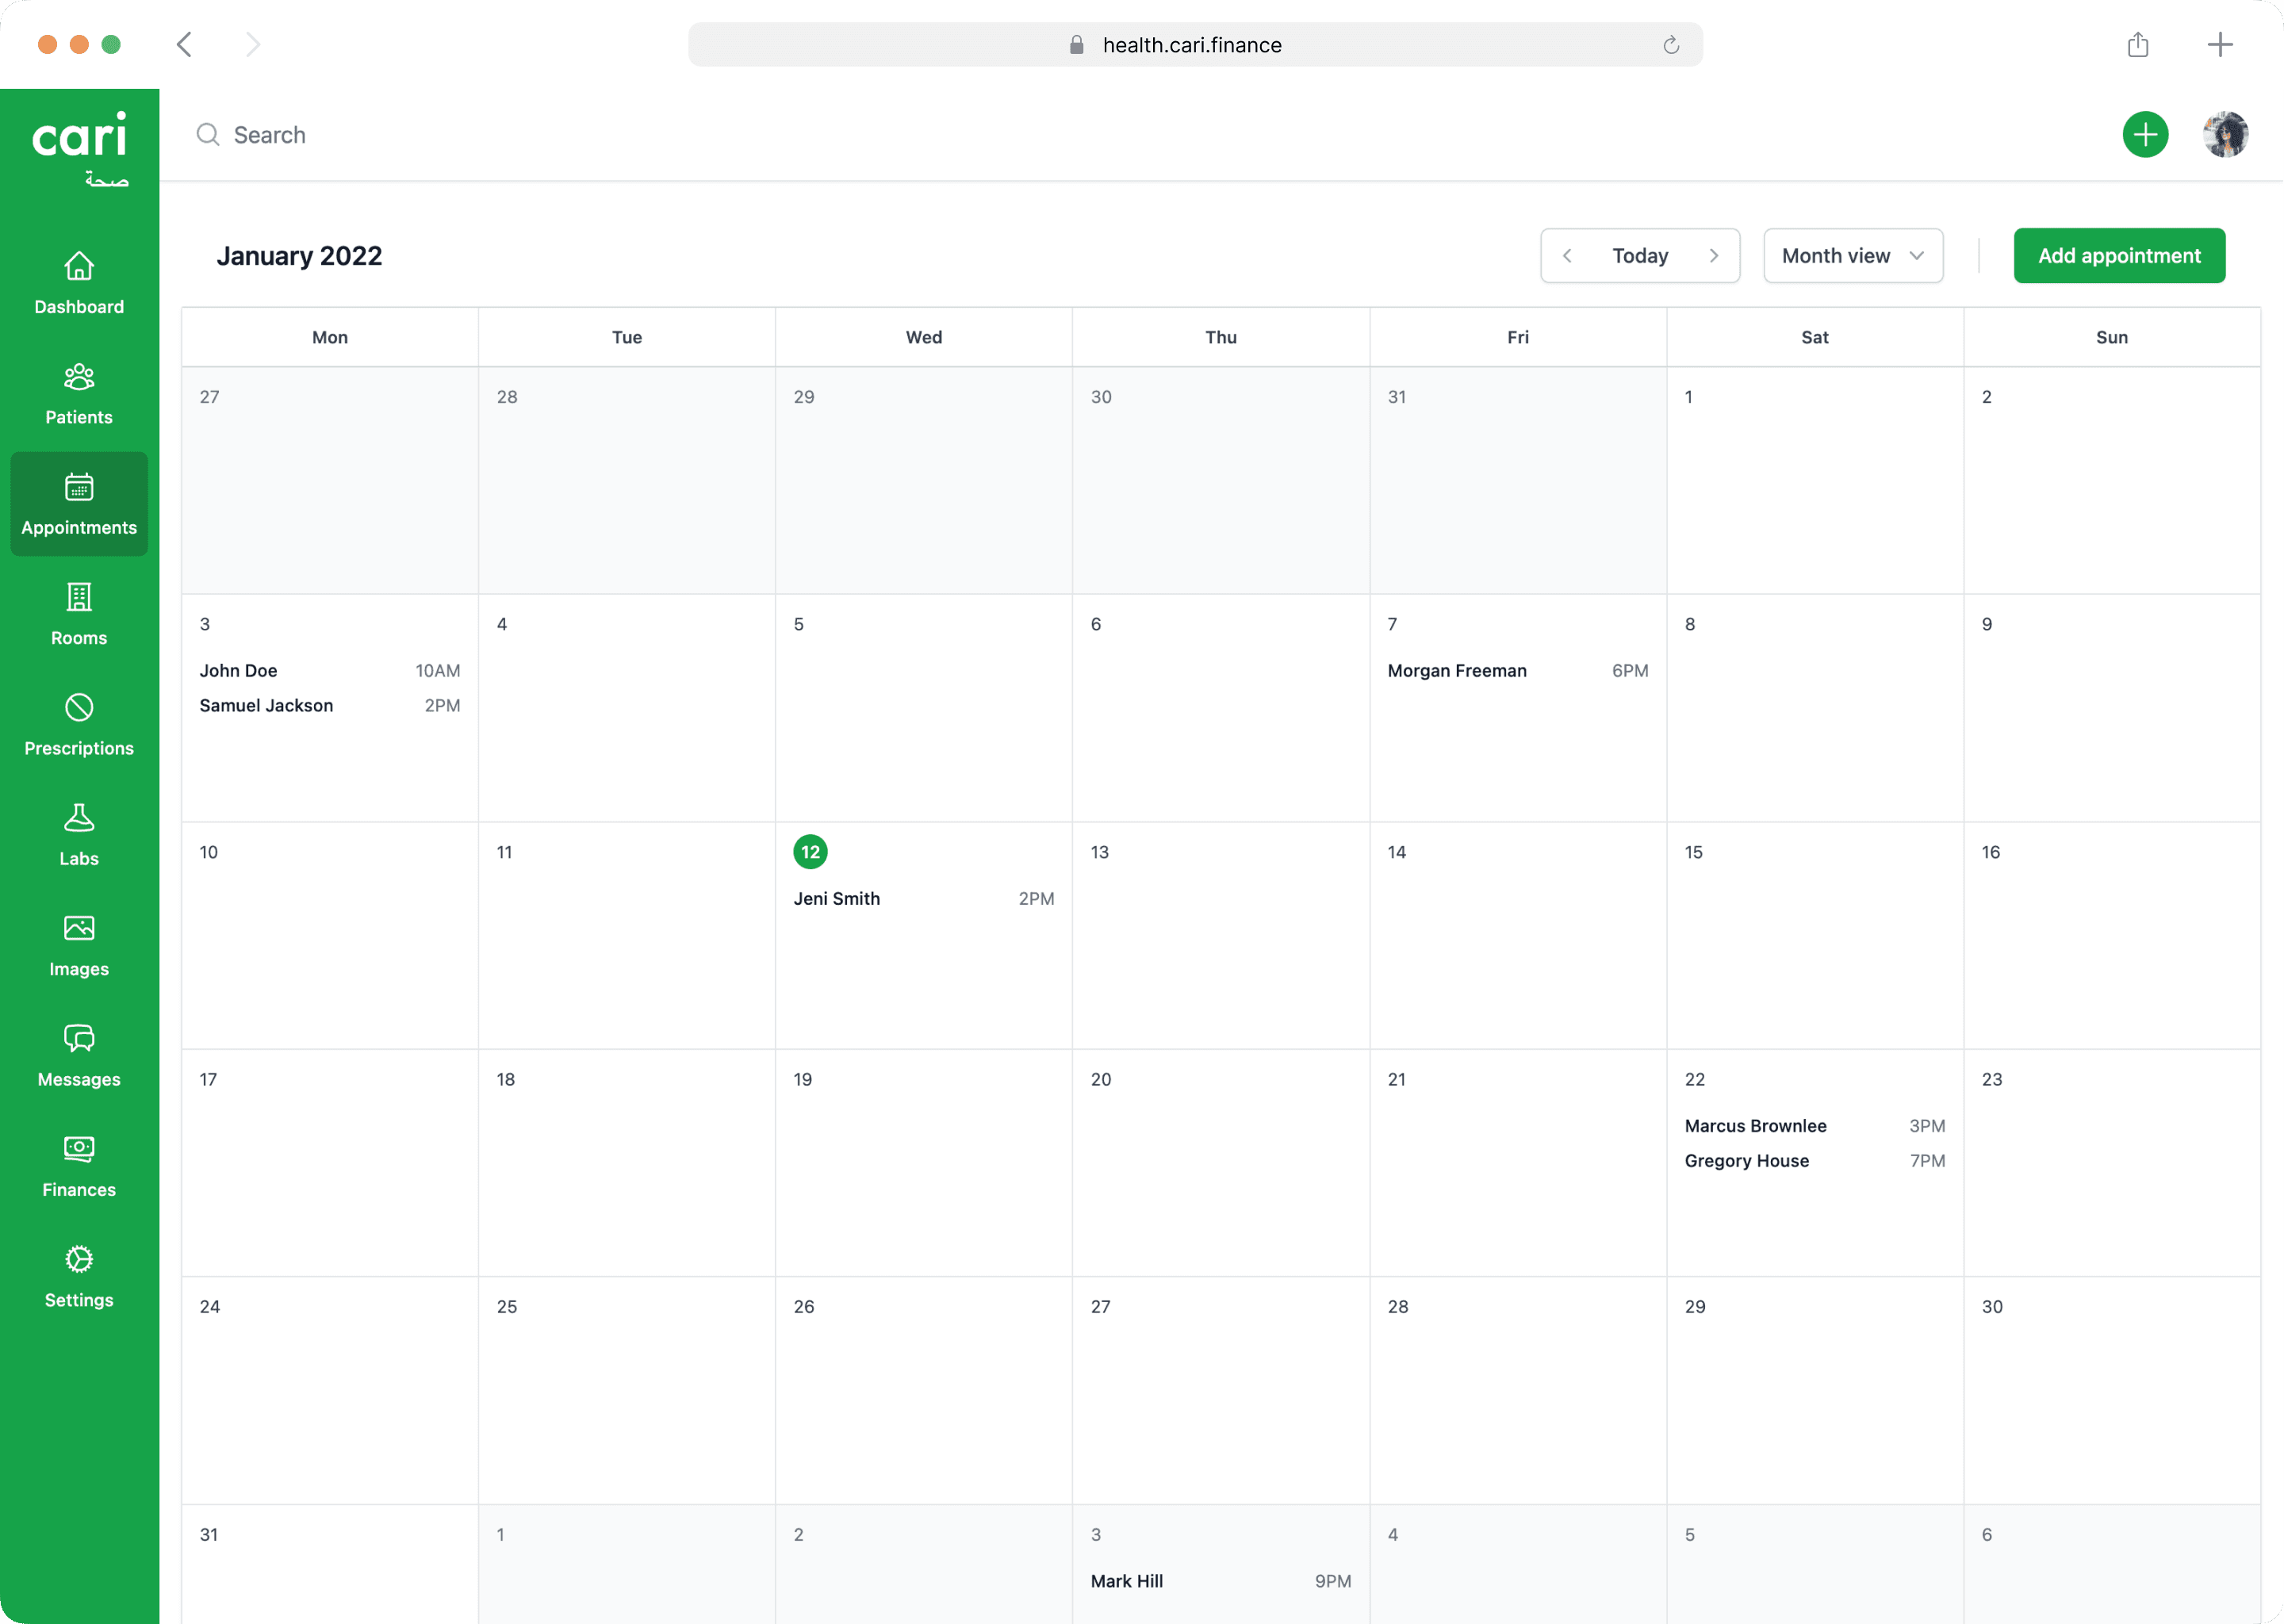Click the Add appointment button

click(x=2119, y=255)
